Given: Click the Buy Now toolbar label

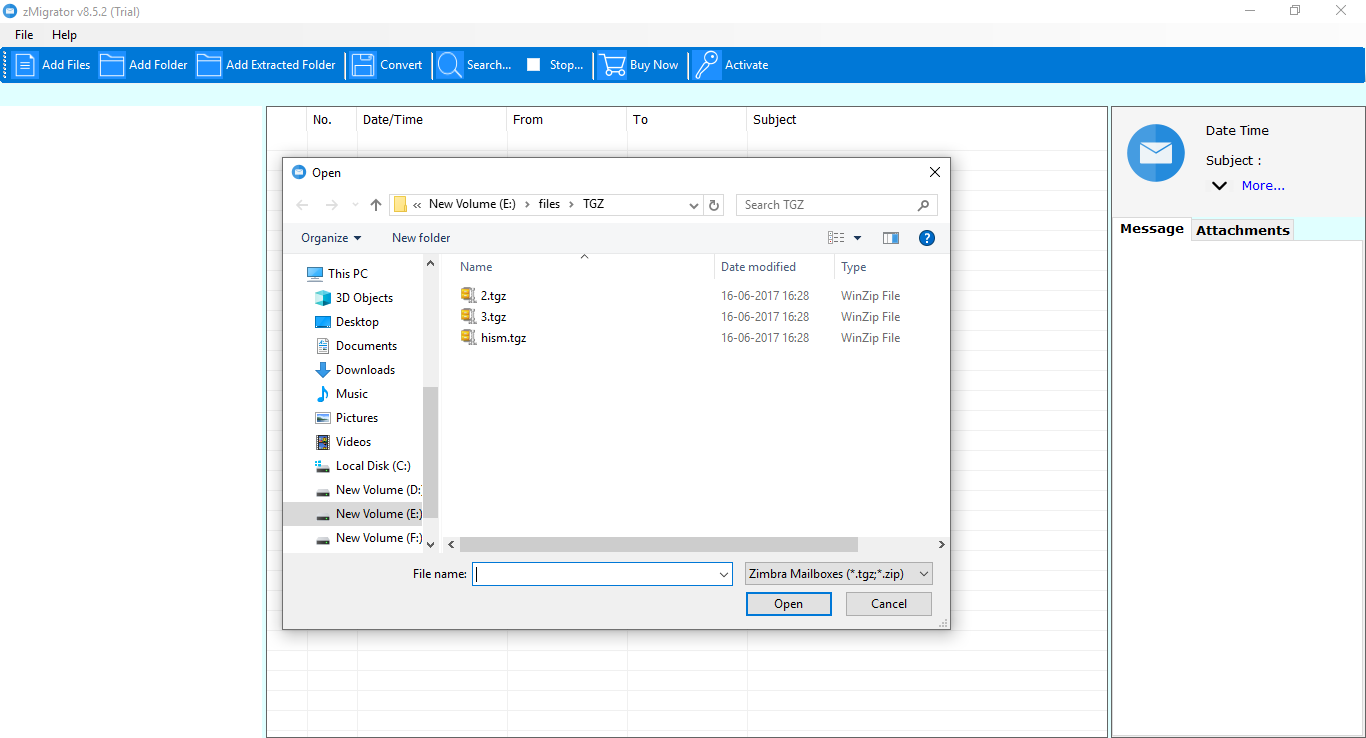Looking at the screenshot, I should tap(654, 65).
